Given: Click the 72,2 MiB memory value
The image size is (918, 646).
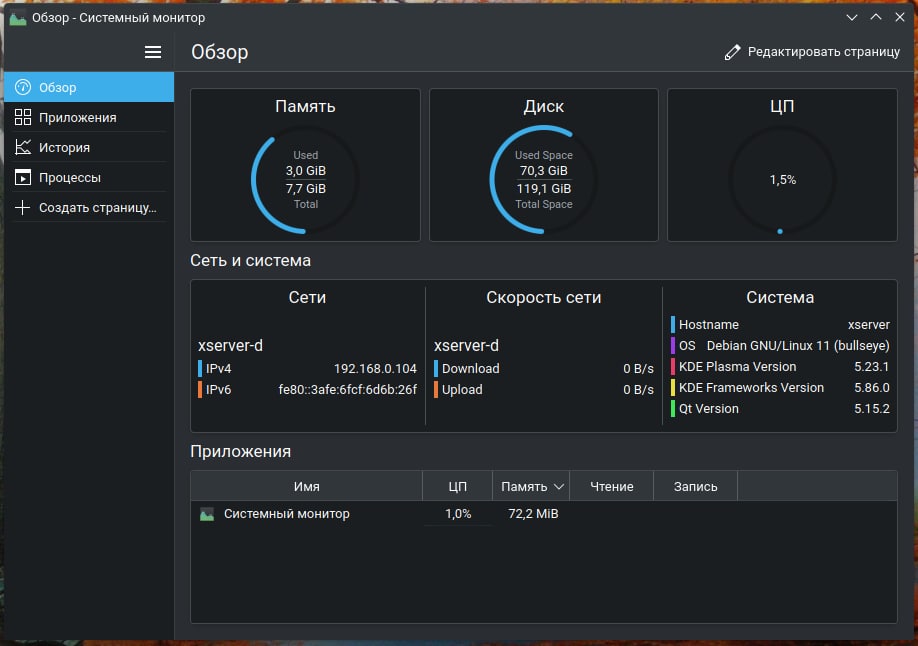Looking at the screenshot, I should [x=533, y=514].
